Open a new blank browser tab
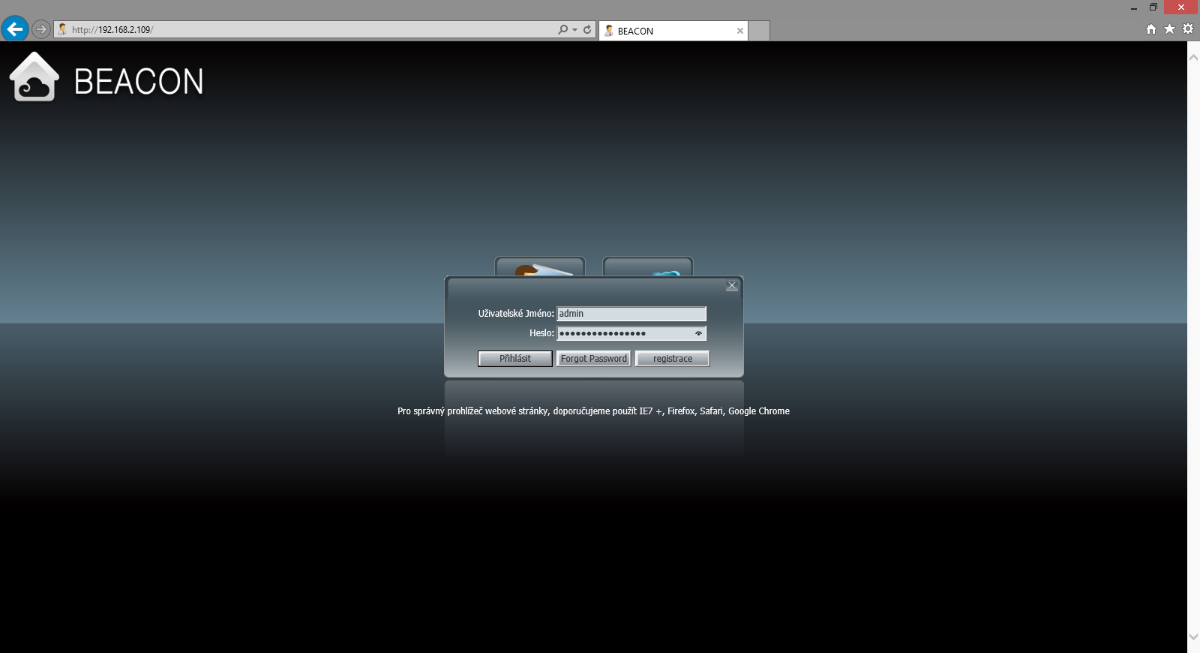This screenshot has width=1200, height=653. click(x=759, y=31)
